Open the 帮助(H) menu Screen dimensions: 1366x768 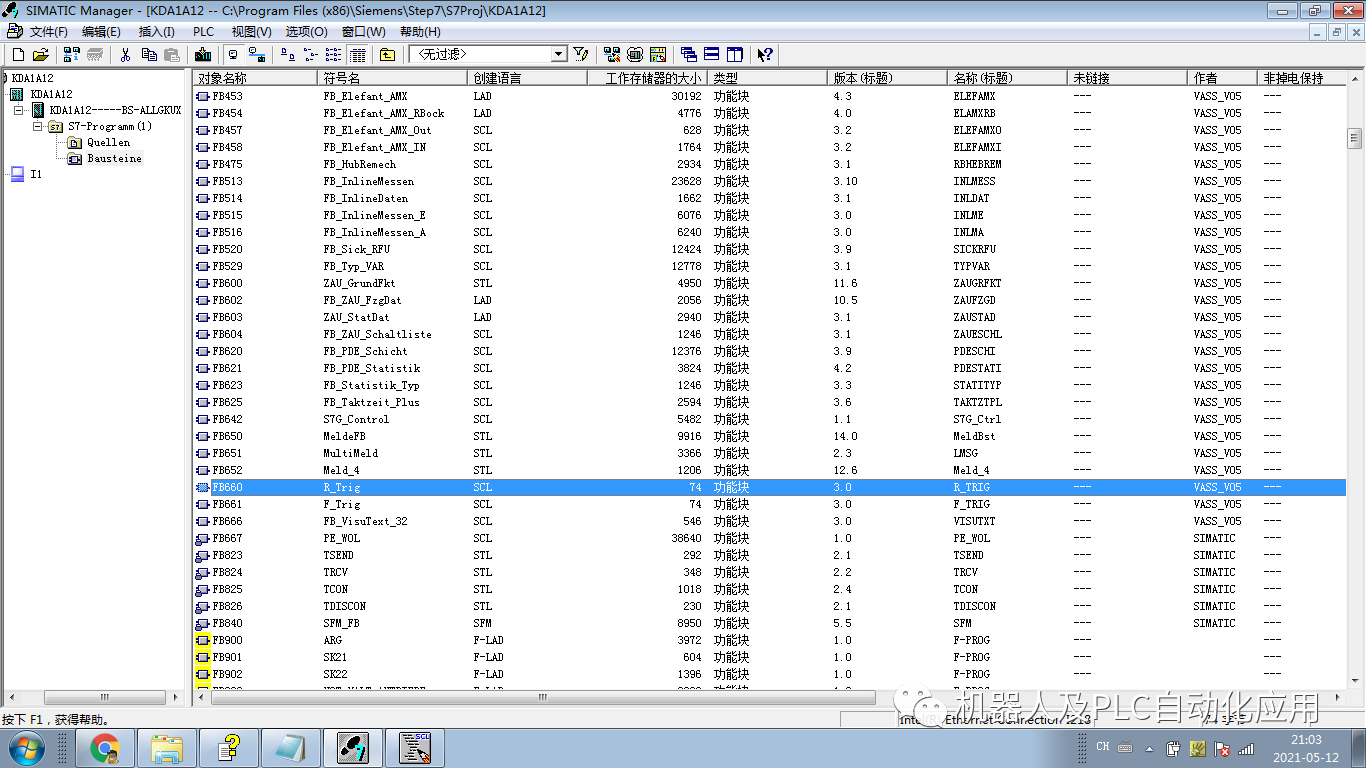click(x=420, y=32)
